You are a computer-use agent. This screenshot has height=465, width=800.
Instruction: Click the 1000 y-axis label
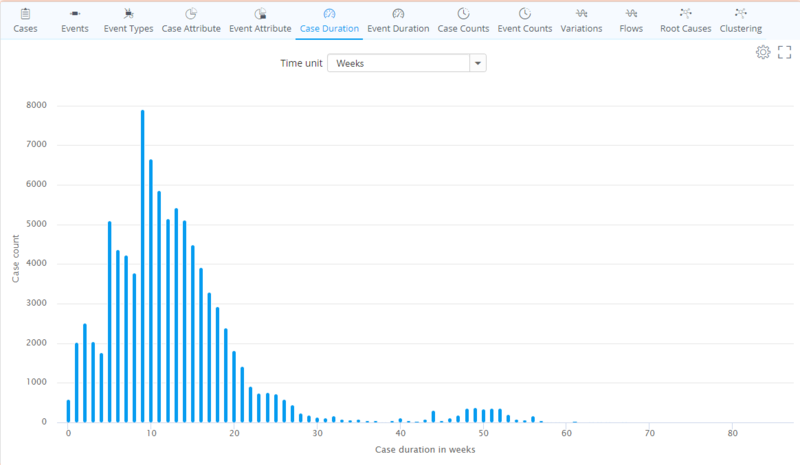click(x=36, y=382)
